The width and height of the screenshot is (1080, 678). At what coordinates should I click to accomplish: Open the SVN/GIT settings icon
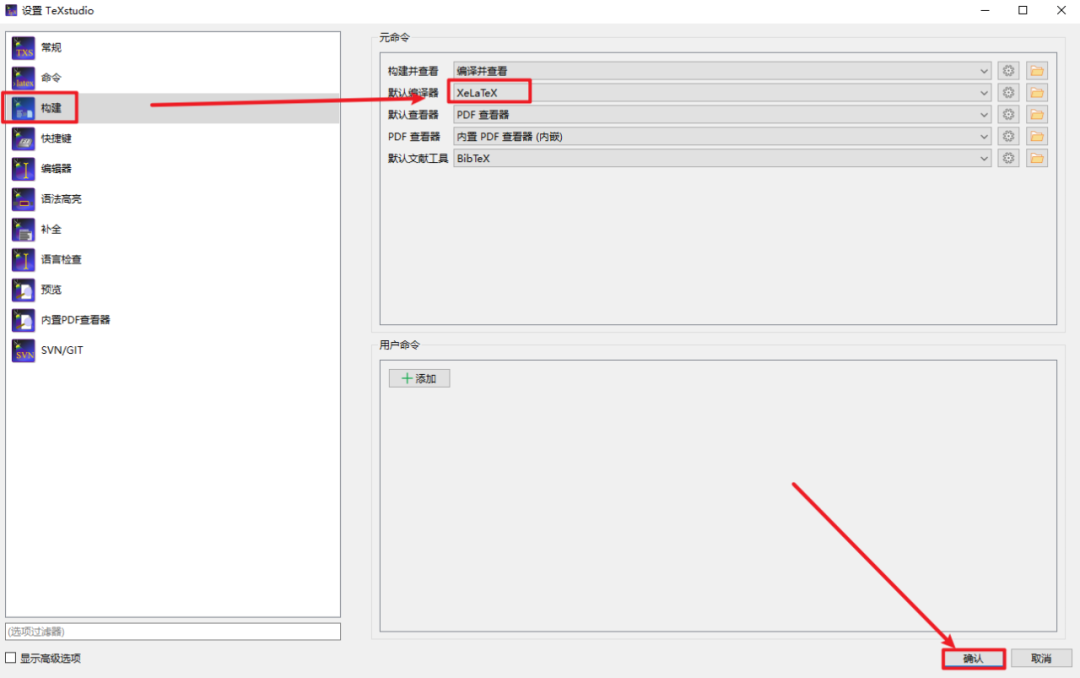point(23,351)
